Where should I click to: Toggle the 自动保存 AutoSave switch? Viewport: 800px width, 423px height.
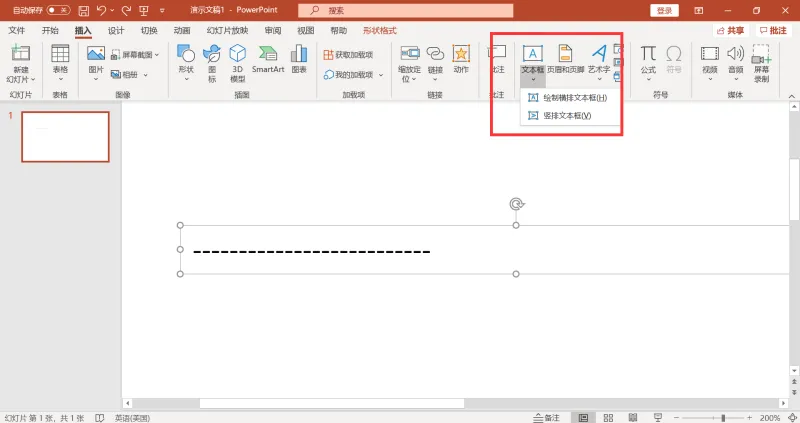(58, 10)
